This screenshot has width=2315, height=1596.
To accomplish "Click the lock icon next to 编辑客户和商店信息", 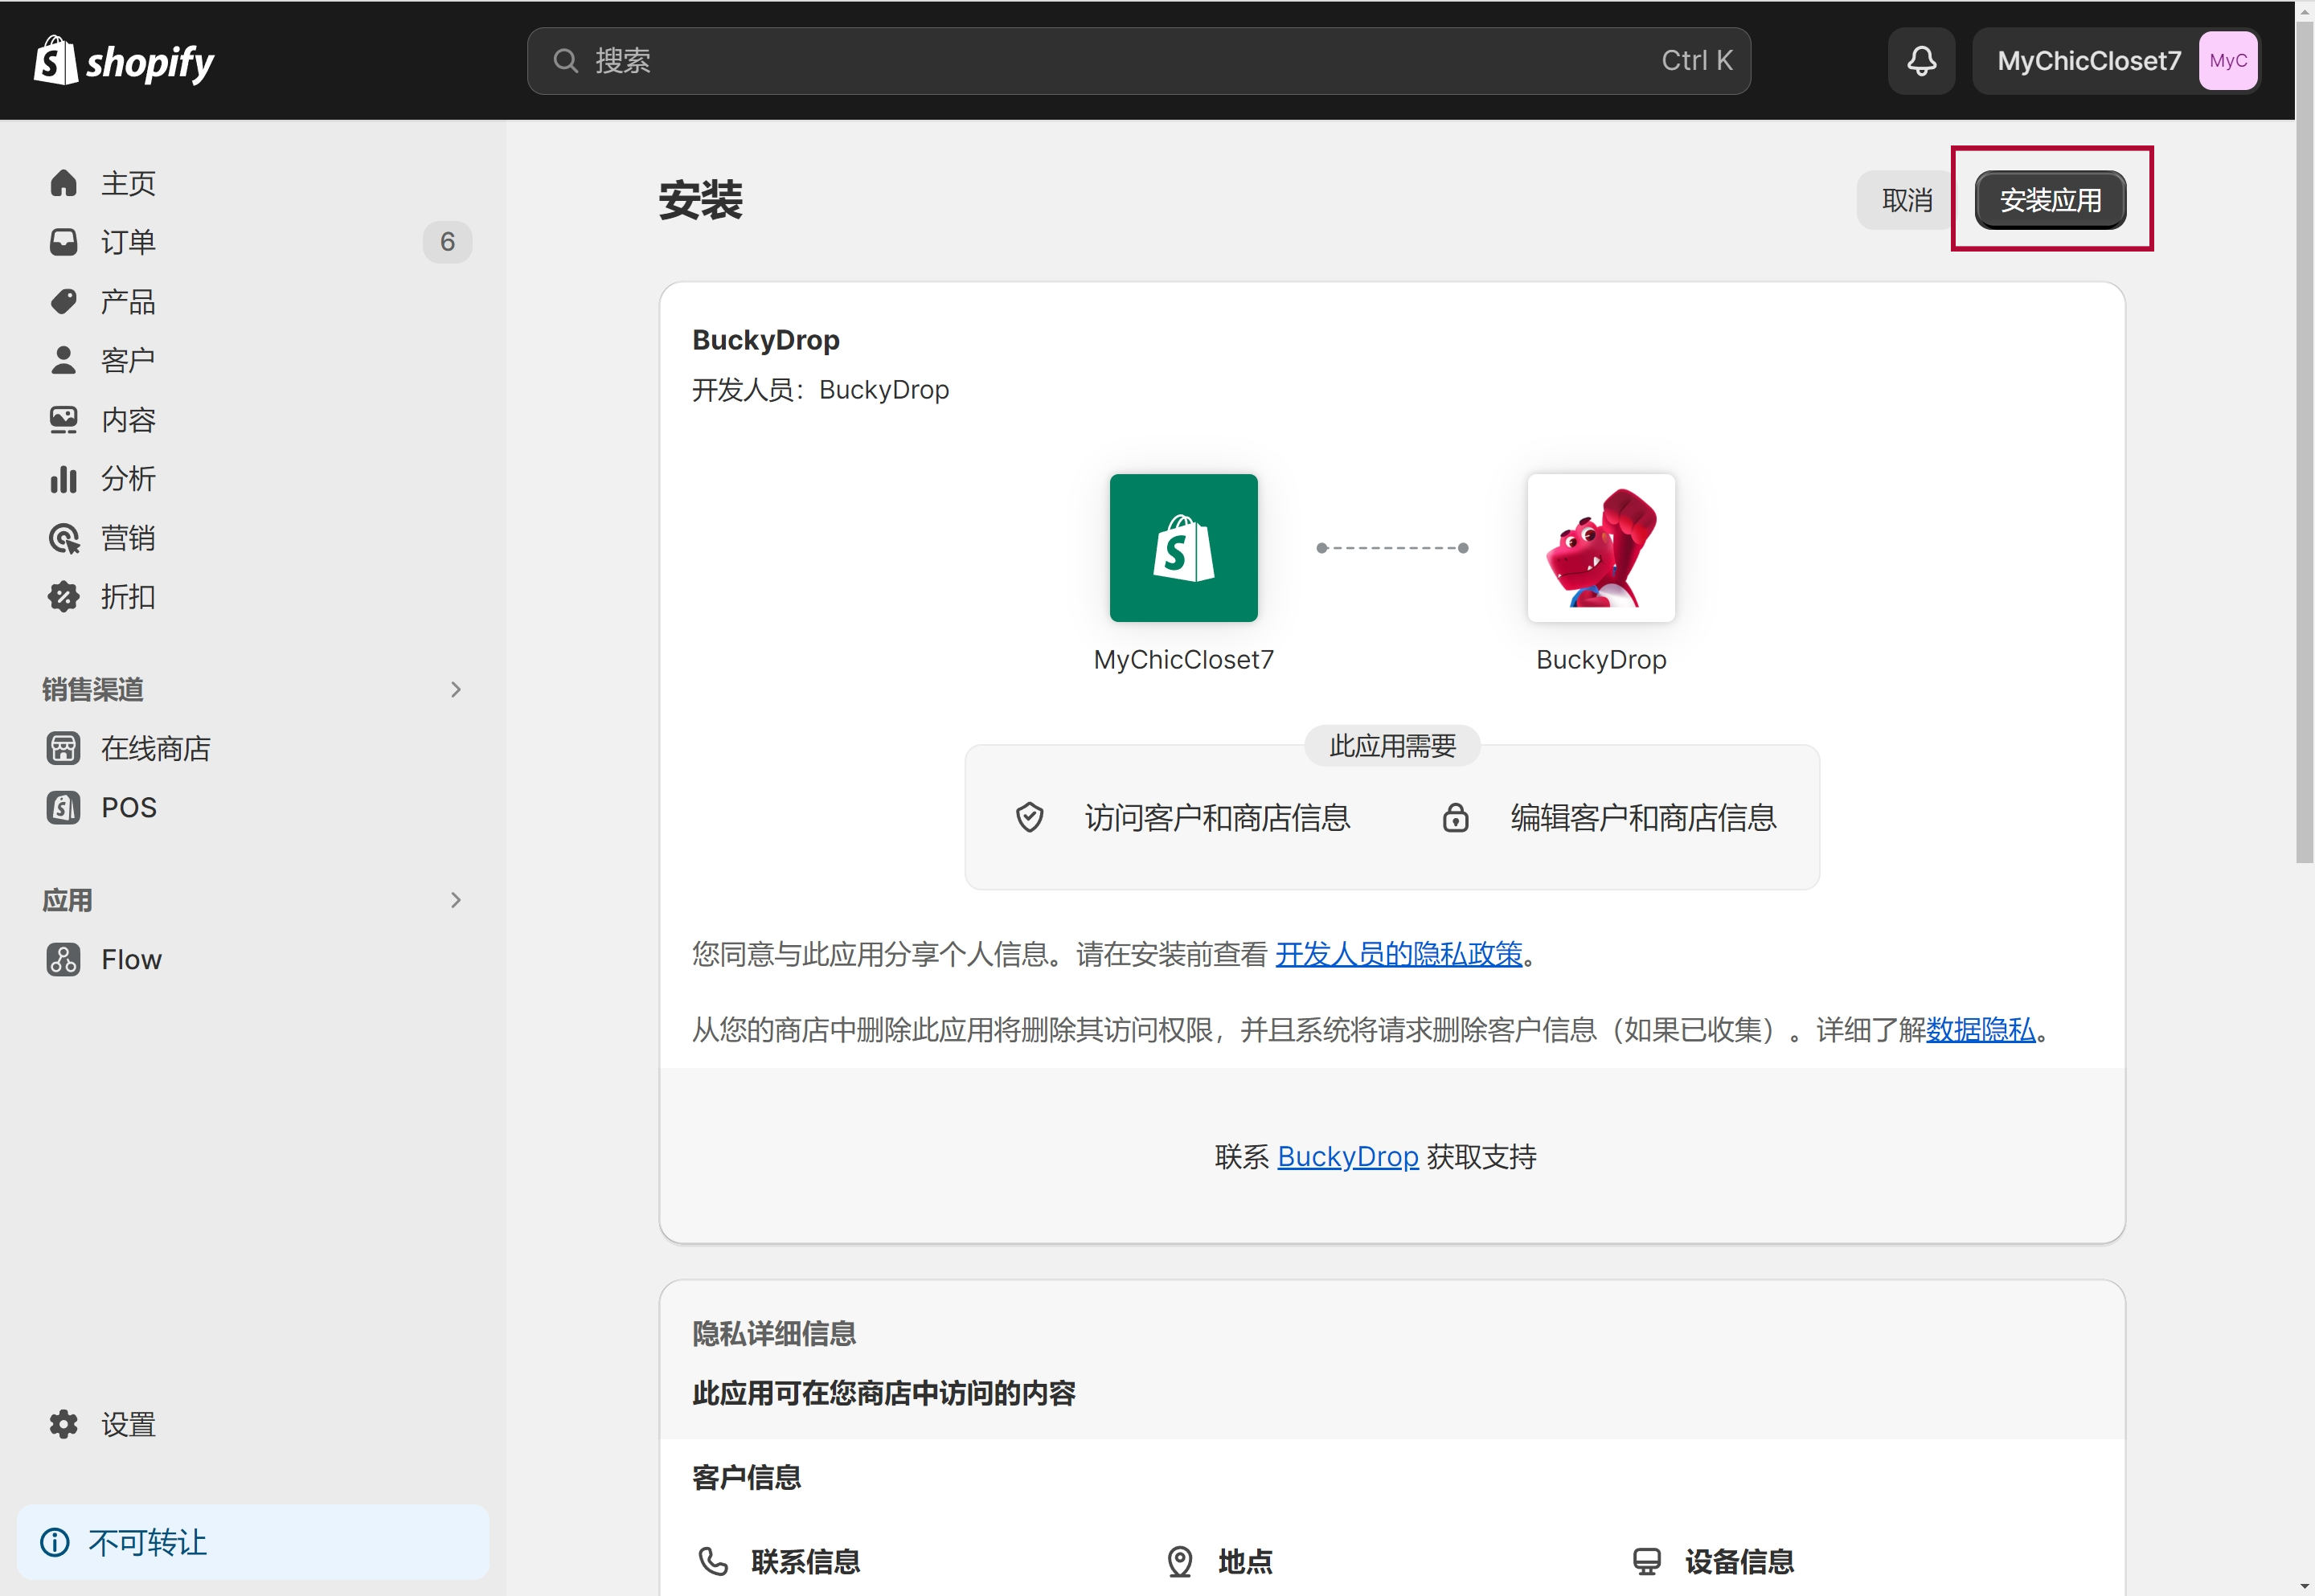I will point(1455,818).
